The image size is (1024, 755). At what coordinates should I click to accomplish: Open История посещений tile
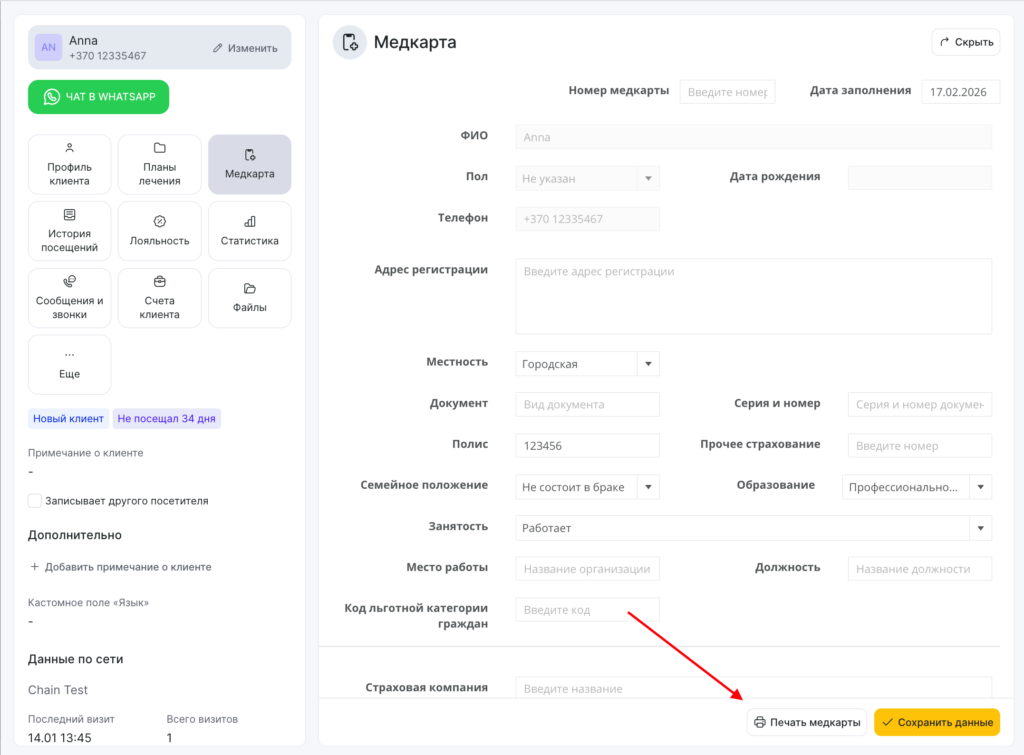69,231
